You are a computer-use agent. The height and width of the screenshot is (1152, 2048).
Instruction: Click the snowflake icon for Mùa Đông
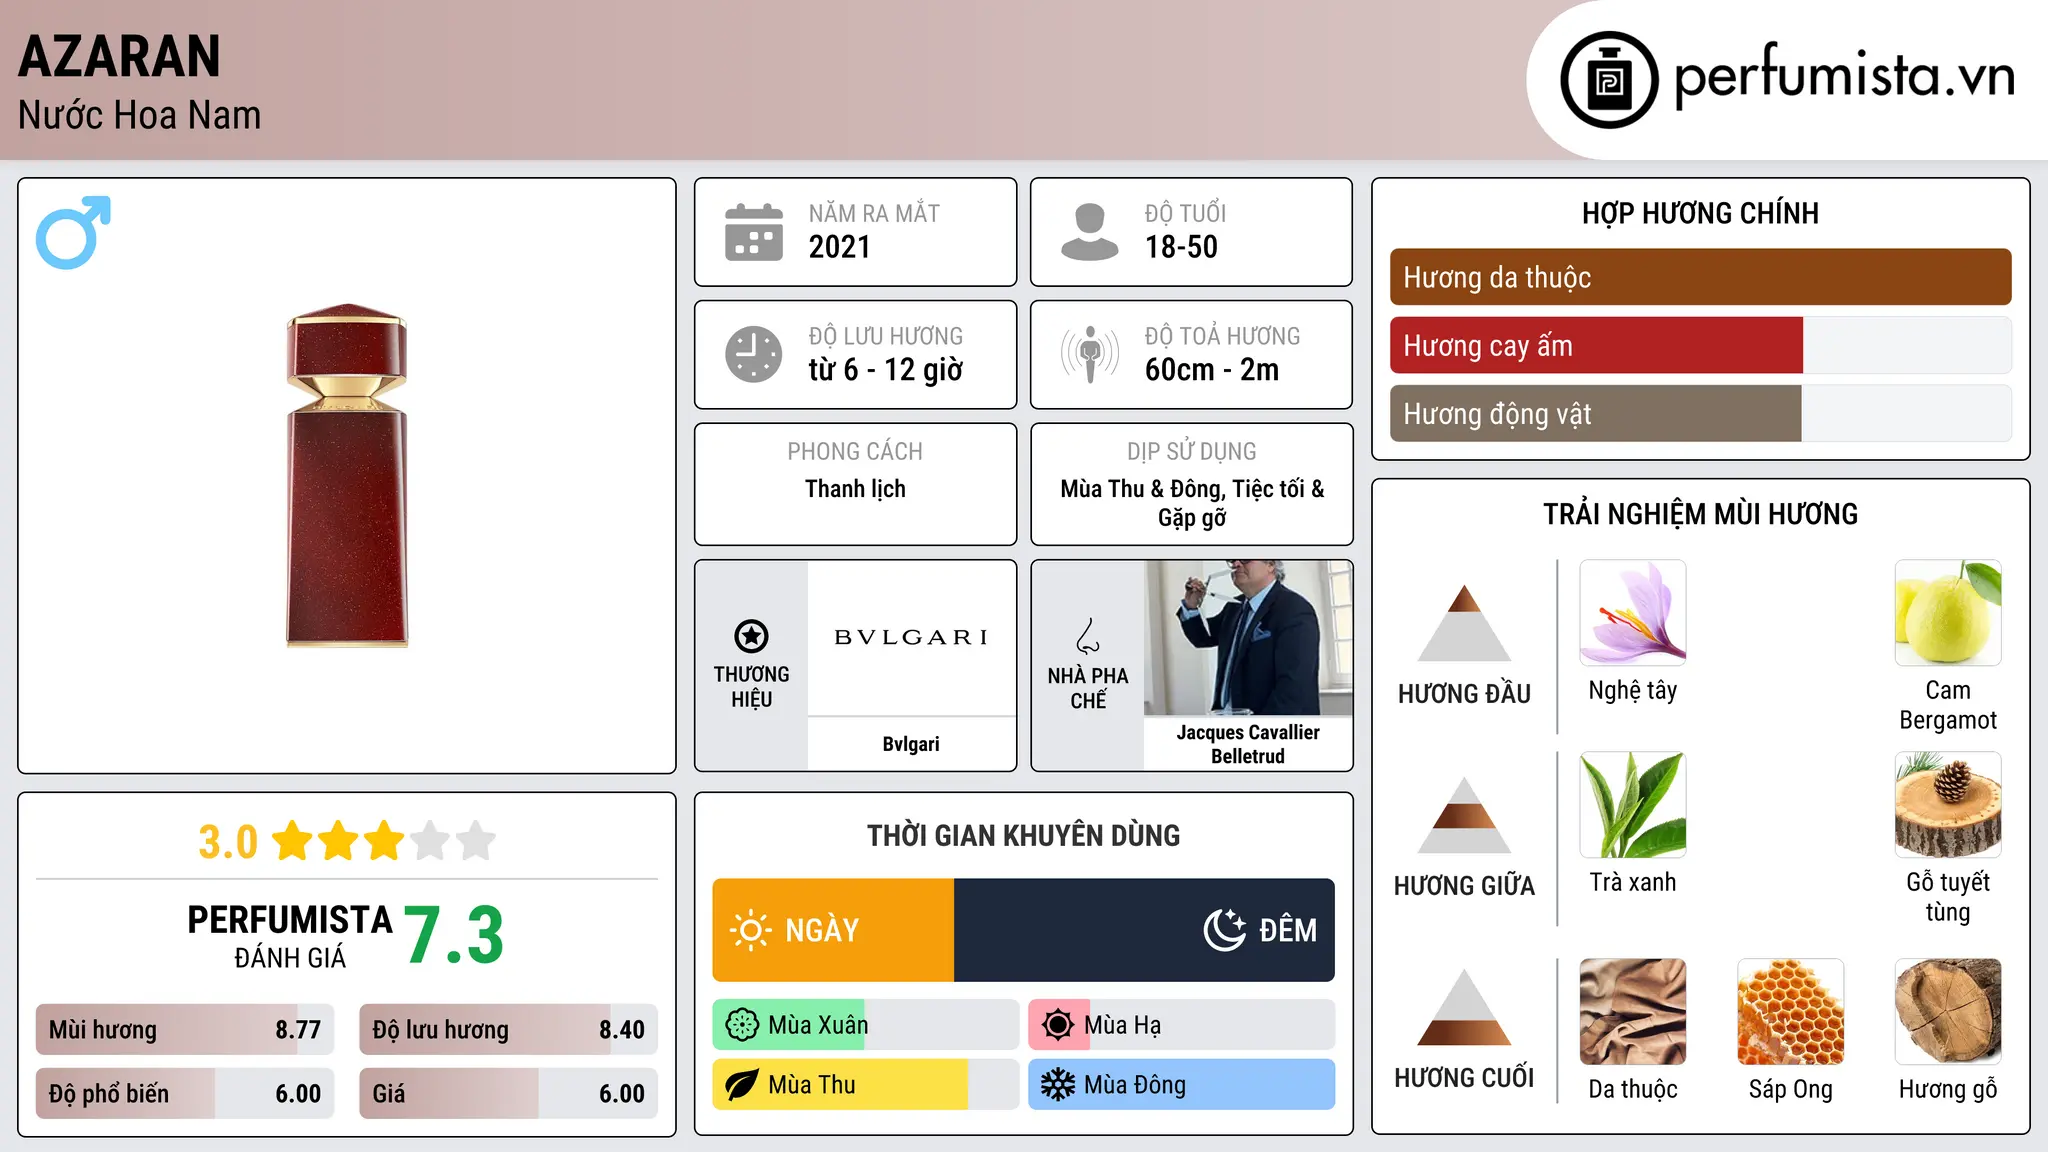coord(1058,1085)
